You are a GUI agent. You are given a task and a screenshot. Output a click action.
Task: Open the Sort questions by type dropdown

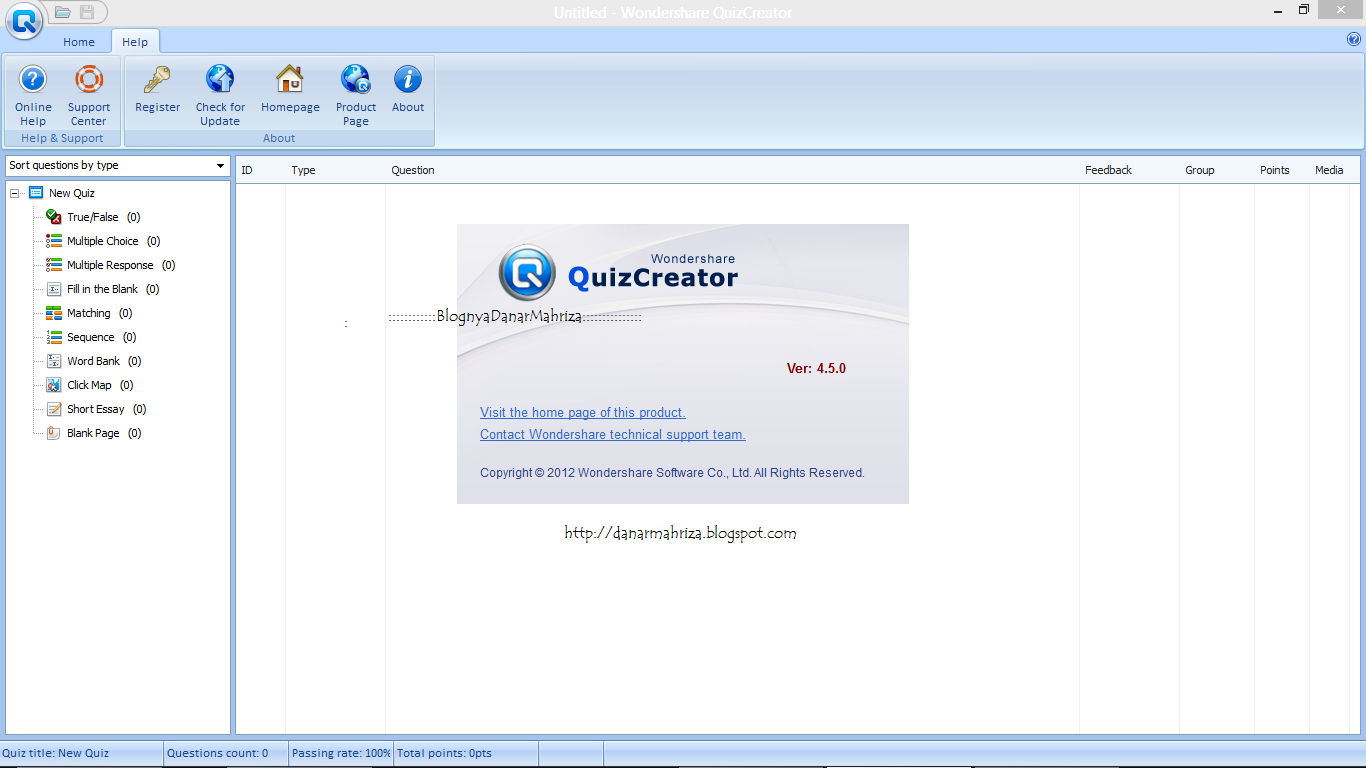(117, 165)
